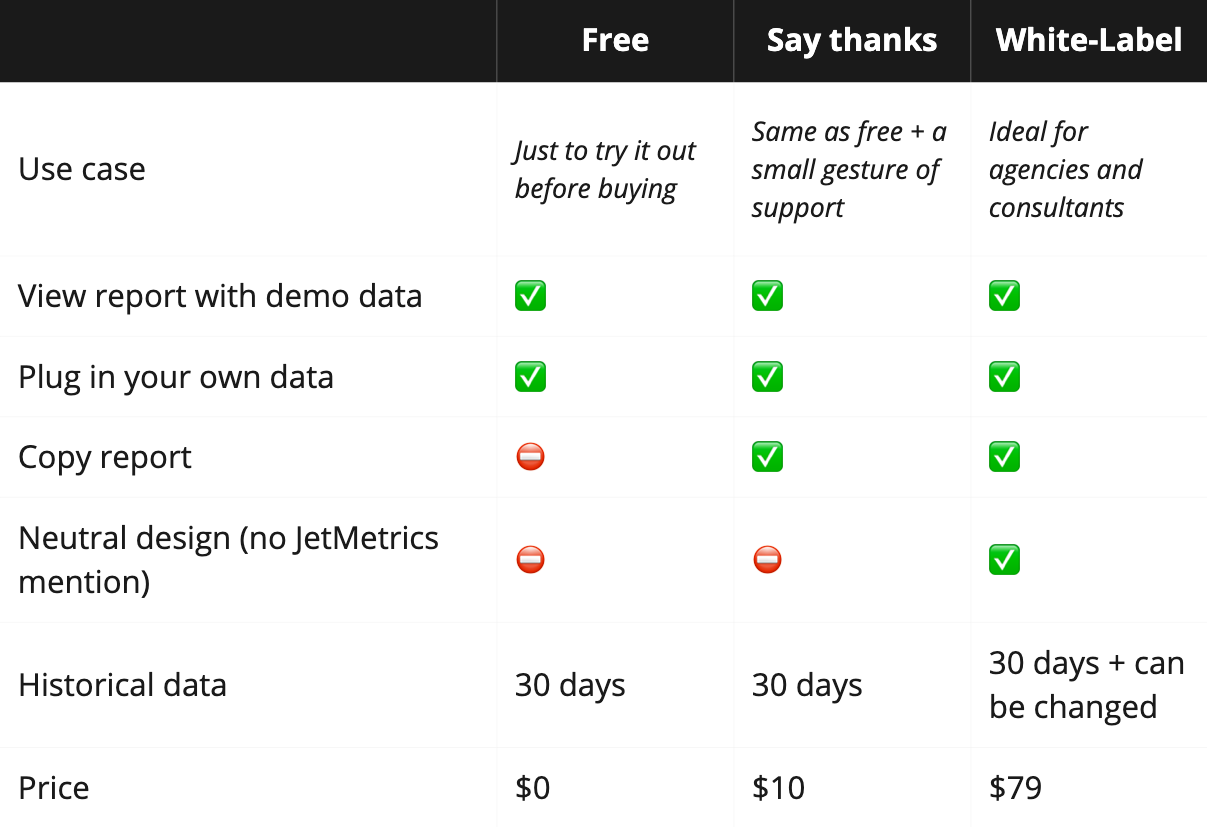Click Free plan's green check for demo data
The height and width of the screenshot is (827, 1207).
point(530,296)
